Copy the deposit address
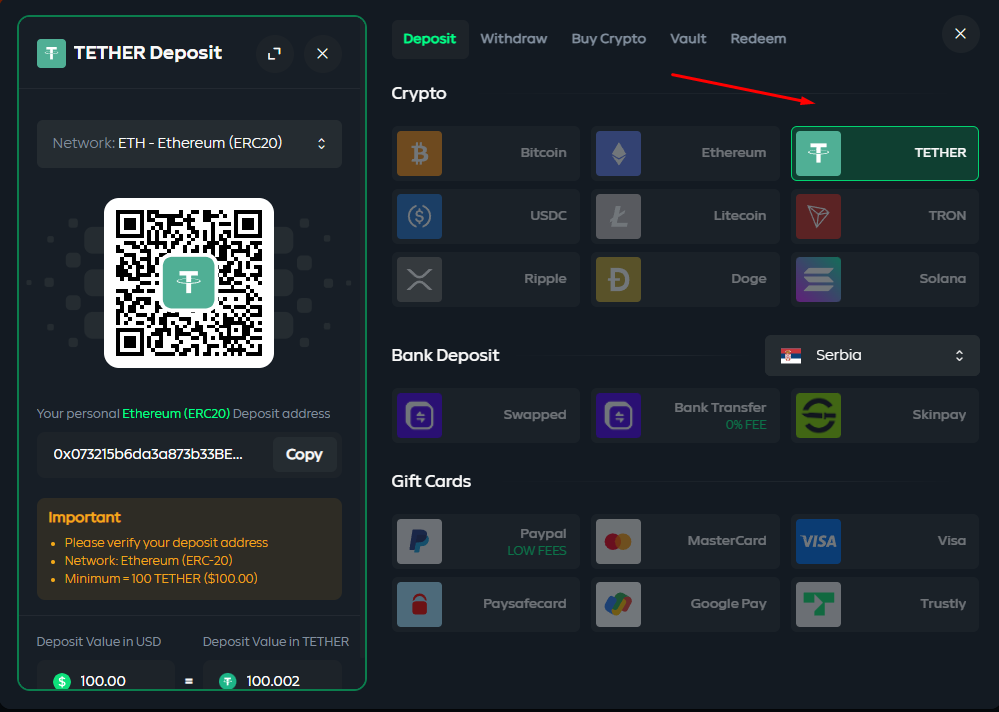Screen dimensions: 999x712 point(305,454)
